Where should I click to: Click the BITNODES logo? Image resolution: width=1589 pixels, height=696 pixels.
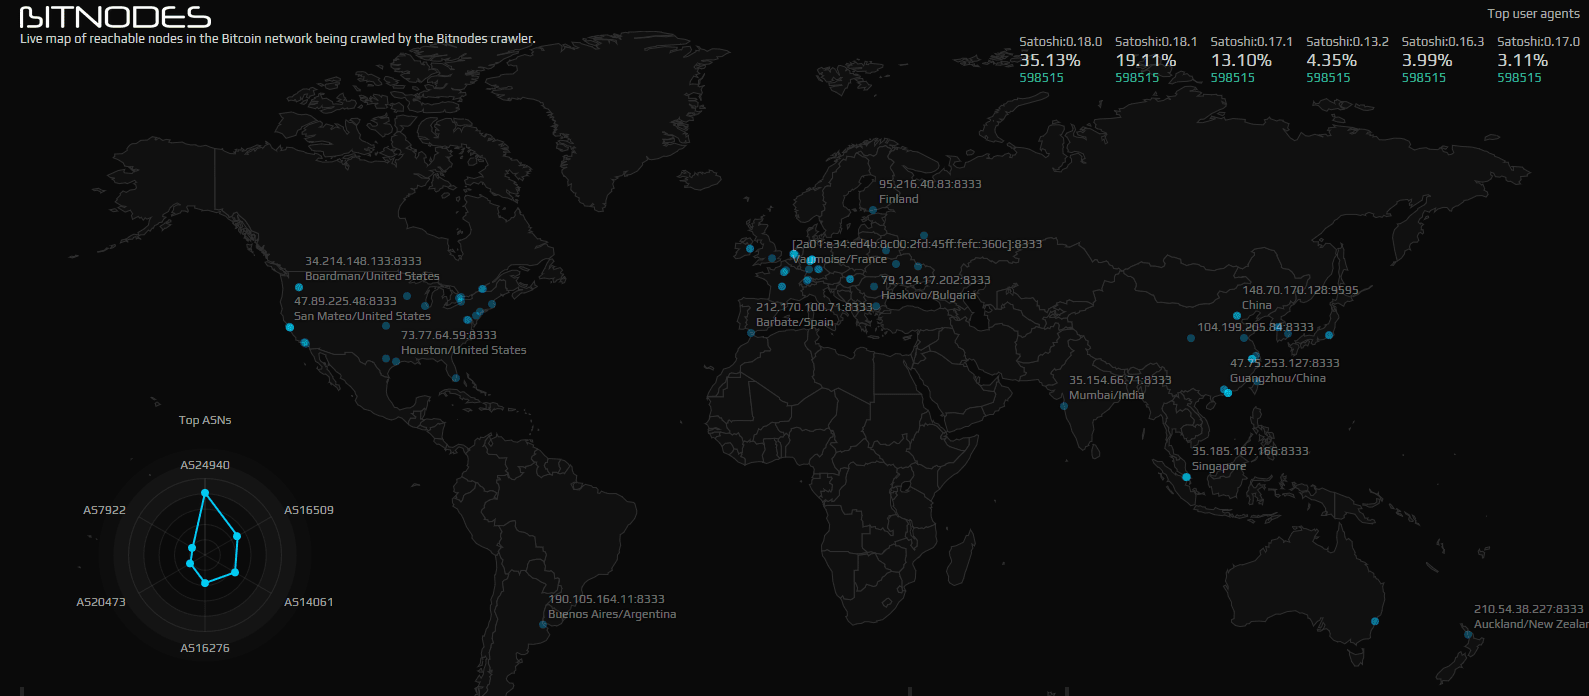tap(115, 17)
